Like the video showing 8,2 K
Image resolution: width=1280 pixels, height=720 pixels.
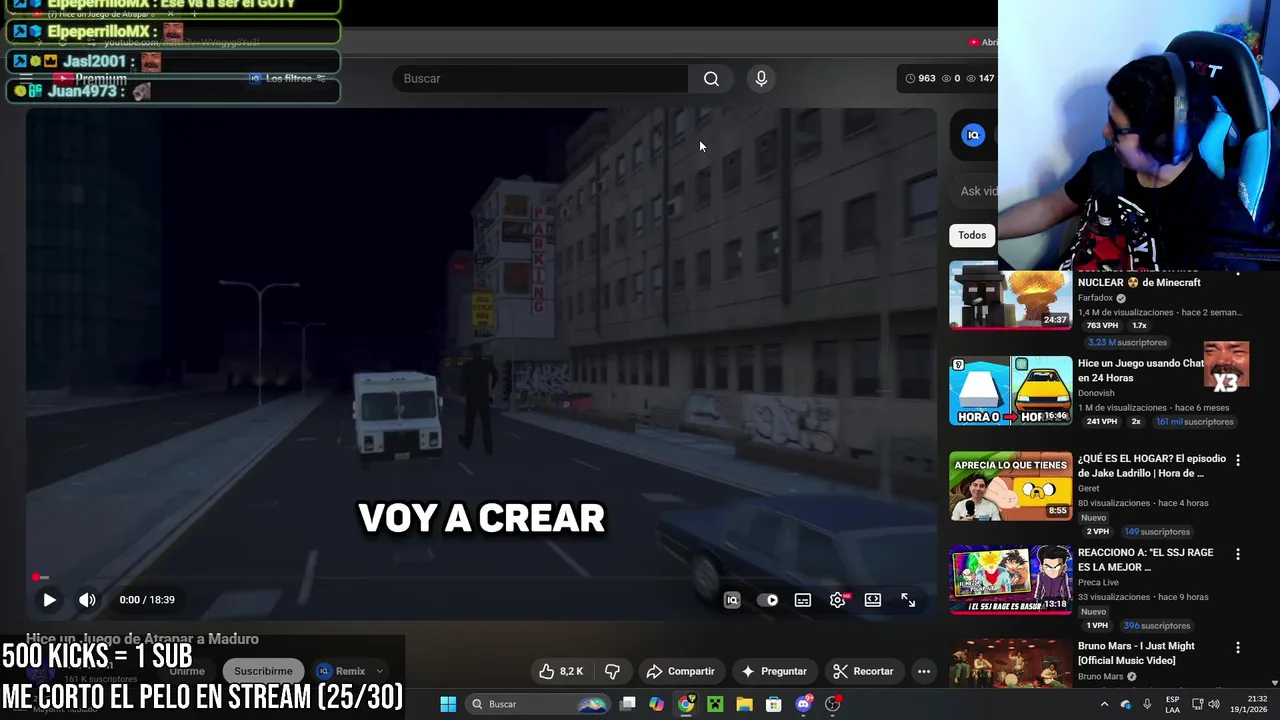pyautogui.click(x=561, y=671)
